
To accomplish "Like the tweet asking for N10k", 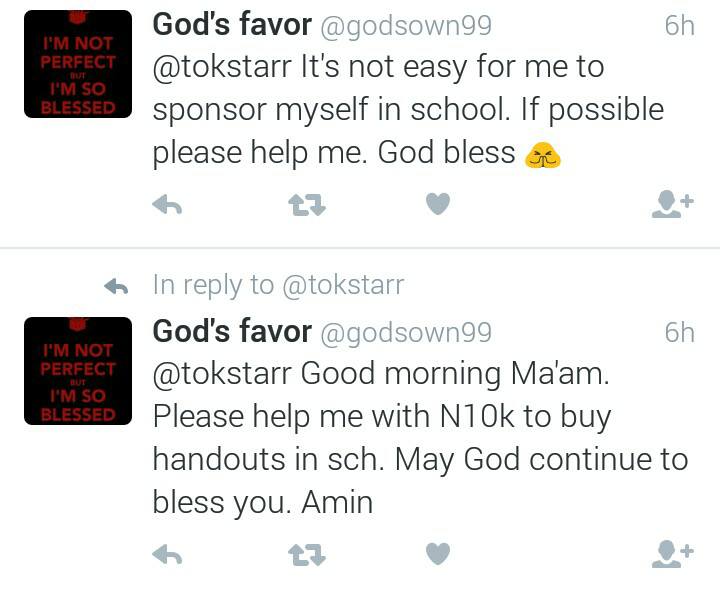I will pyautogui.click(x=438, y=553).
